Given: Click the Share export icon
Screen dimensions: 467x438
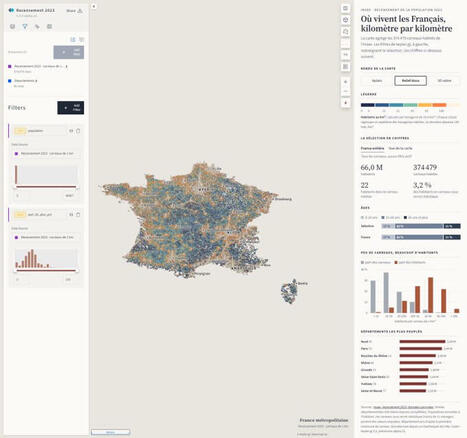Looking at the screenshot, I should click(x=80, y=11).
